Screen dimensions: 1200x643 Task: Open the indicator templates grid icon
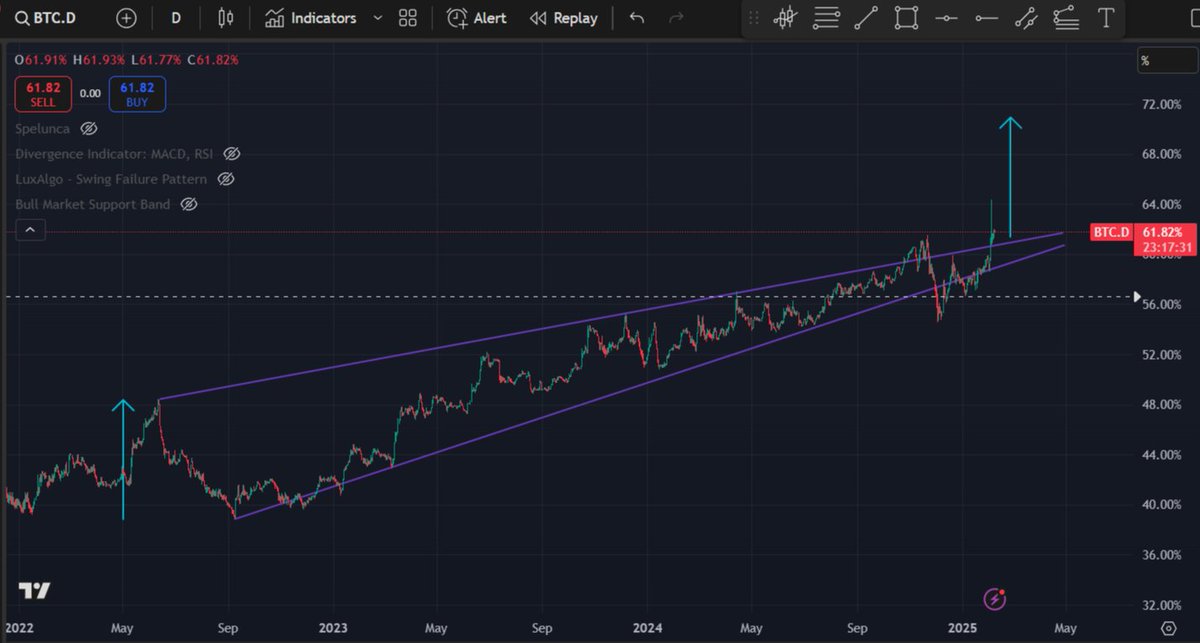coord(407,18)
